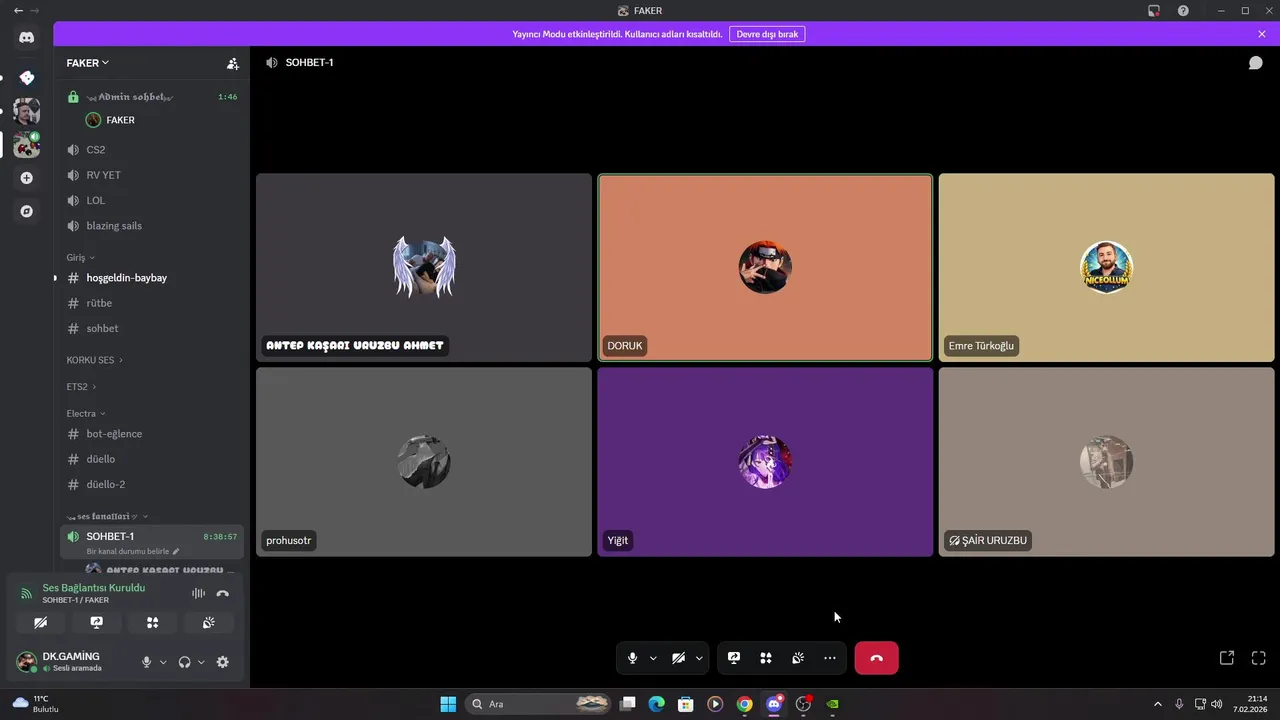Open the inbox icon in title bar
This screenshot has width=1280, height=720.
pyautogui.click(x=1154, y=11)
